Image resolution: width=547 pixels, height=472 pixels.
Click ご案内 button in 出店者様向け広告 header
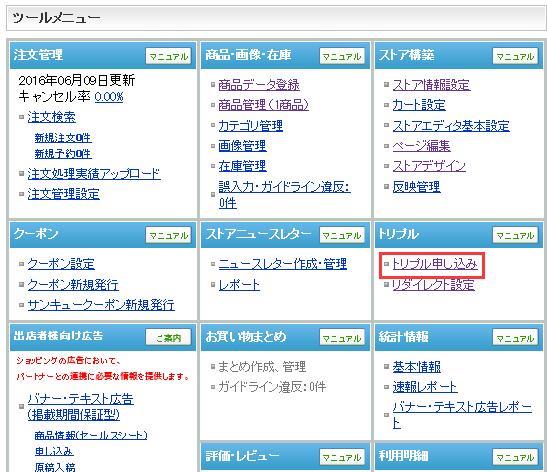click(168, 337)
